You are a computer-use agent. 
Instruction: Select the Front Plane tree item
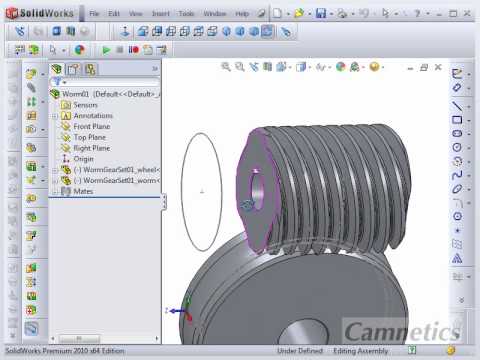(91, 127)
